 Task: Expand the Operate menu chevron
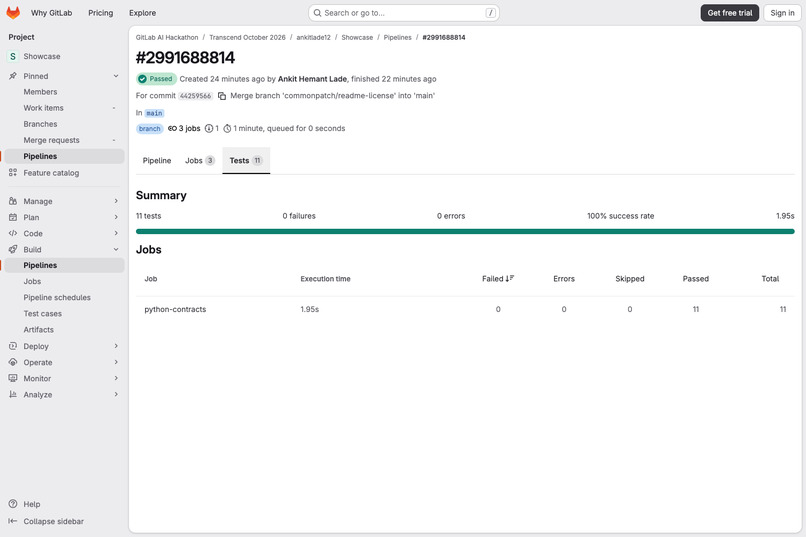tap(116, 362)
